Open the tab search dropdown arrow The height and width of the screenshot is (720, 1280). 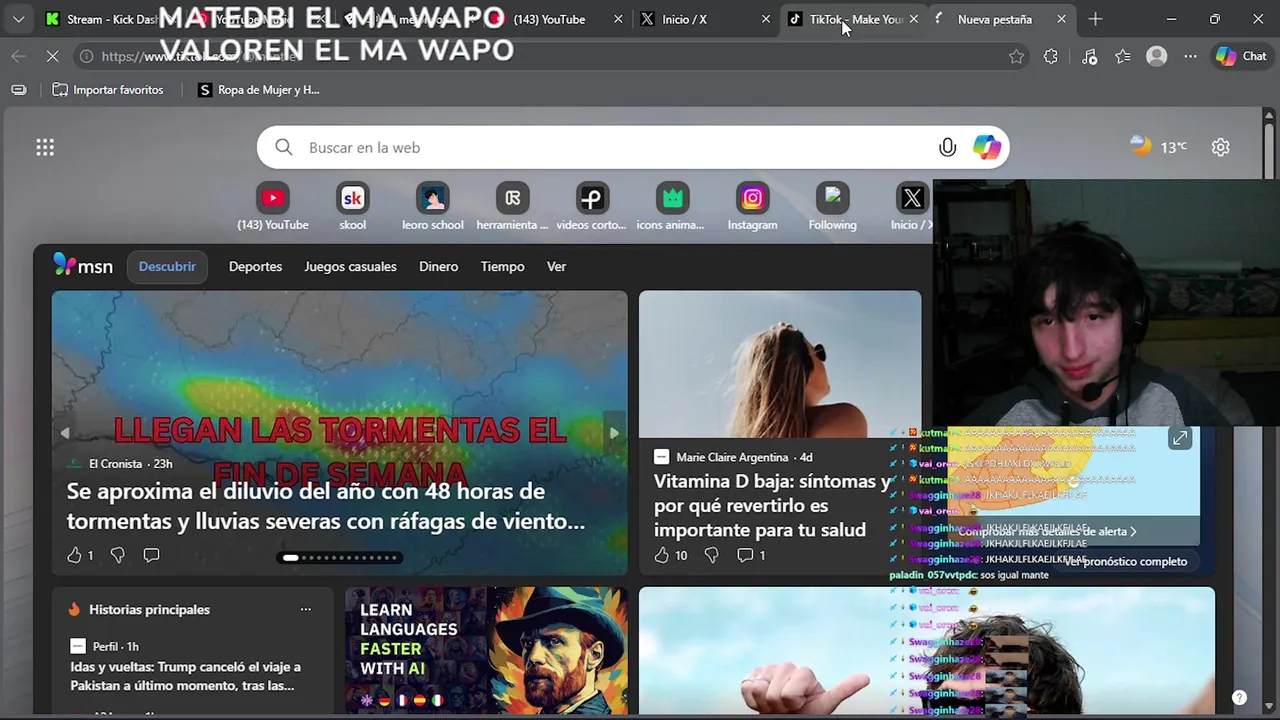[x=18, y=19]
